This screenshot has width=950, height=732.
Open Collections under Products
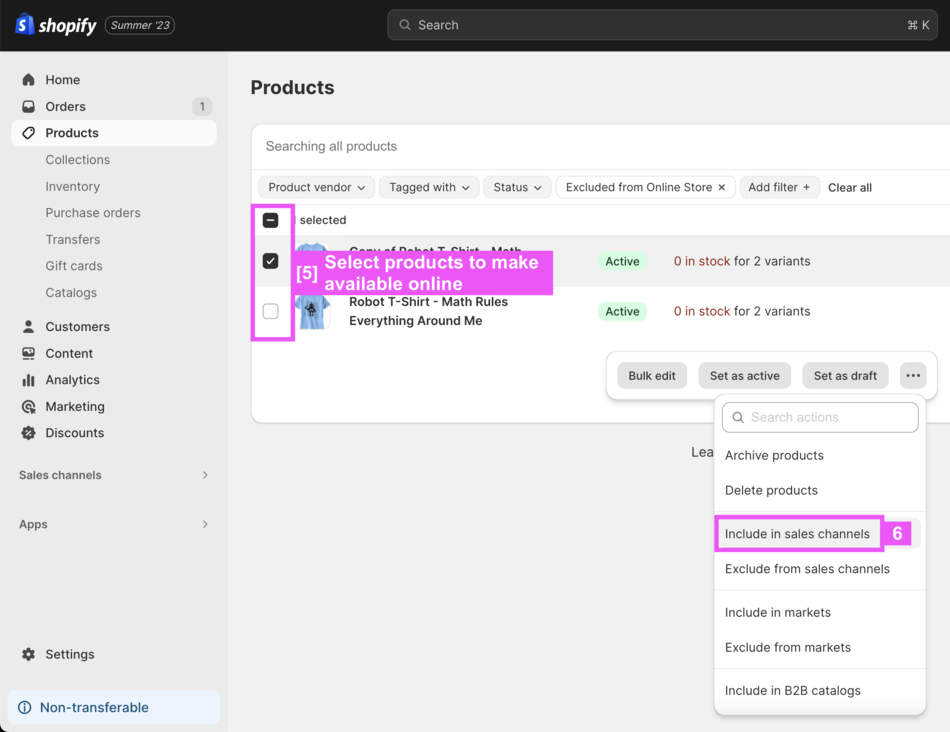(x=78, y=160)
